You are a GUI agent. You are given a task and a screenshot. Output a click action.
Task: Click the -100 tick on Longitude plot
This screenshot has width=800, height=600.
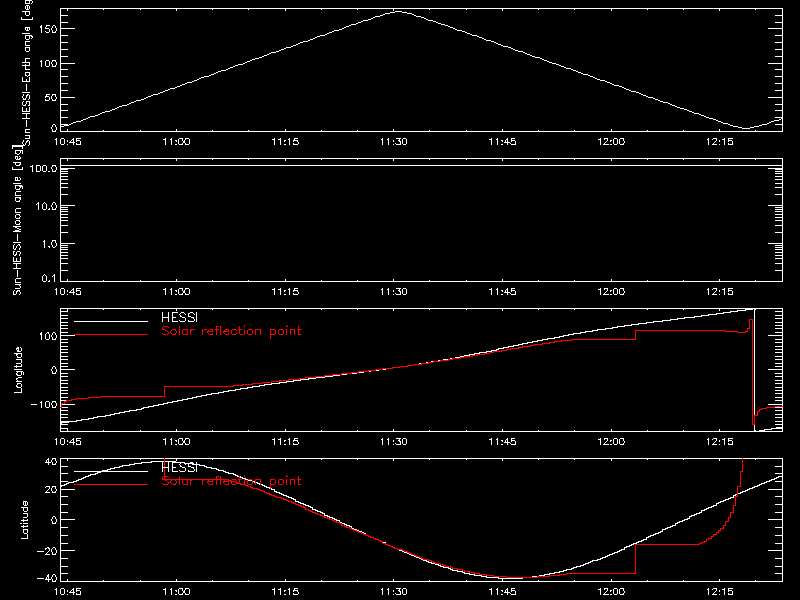[44, 404]
